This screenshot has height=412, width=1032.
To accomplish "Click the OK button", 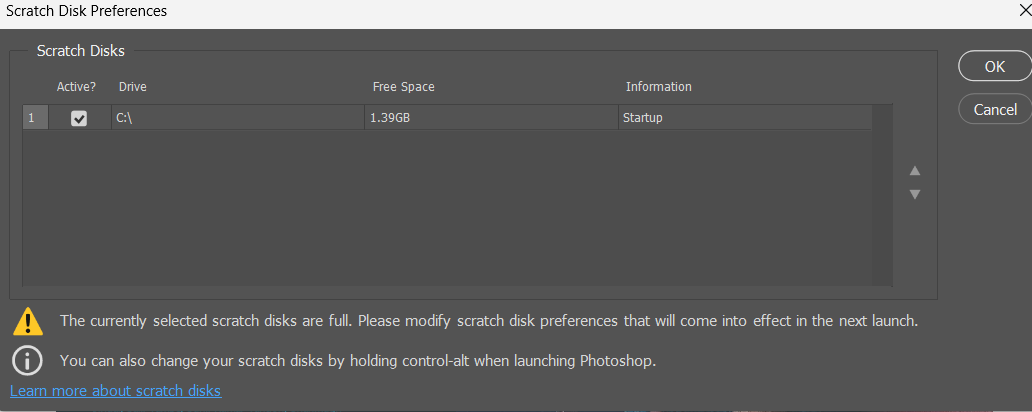I will coord(994,67).
